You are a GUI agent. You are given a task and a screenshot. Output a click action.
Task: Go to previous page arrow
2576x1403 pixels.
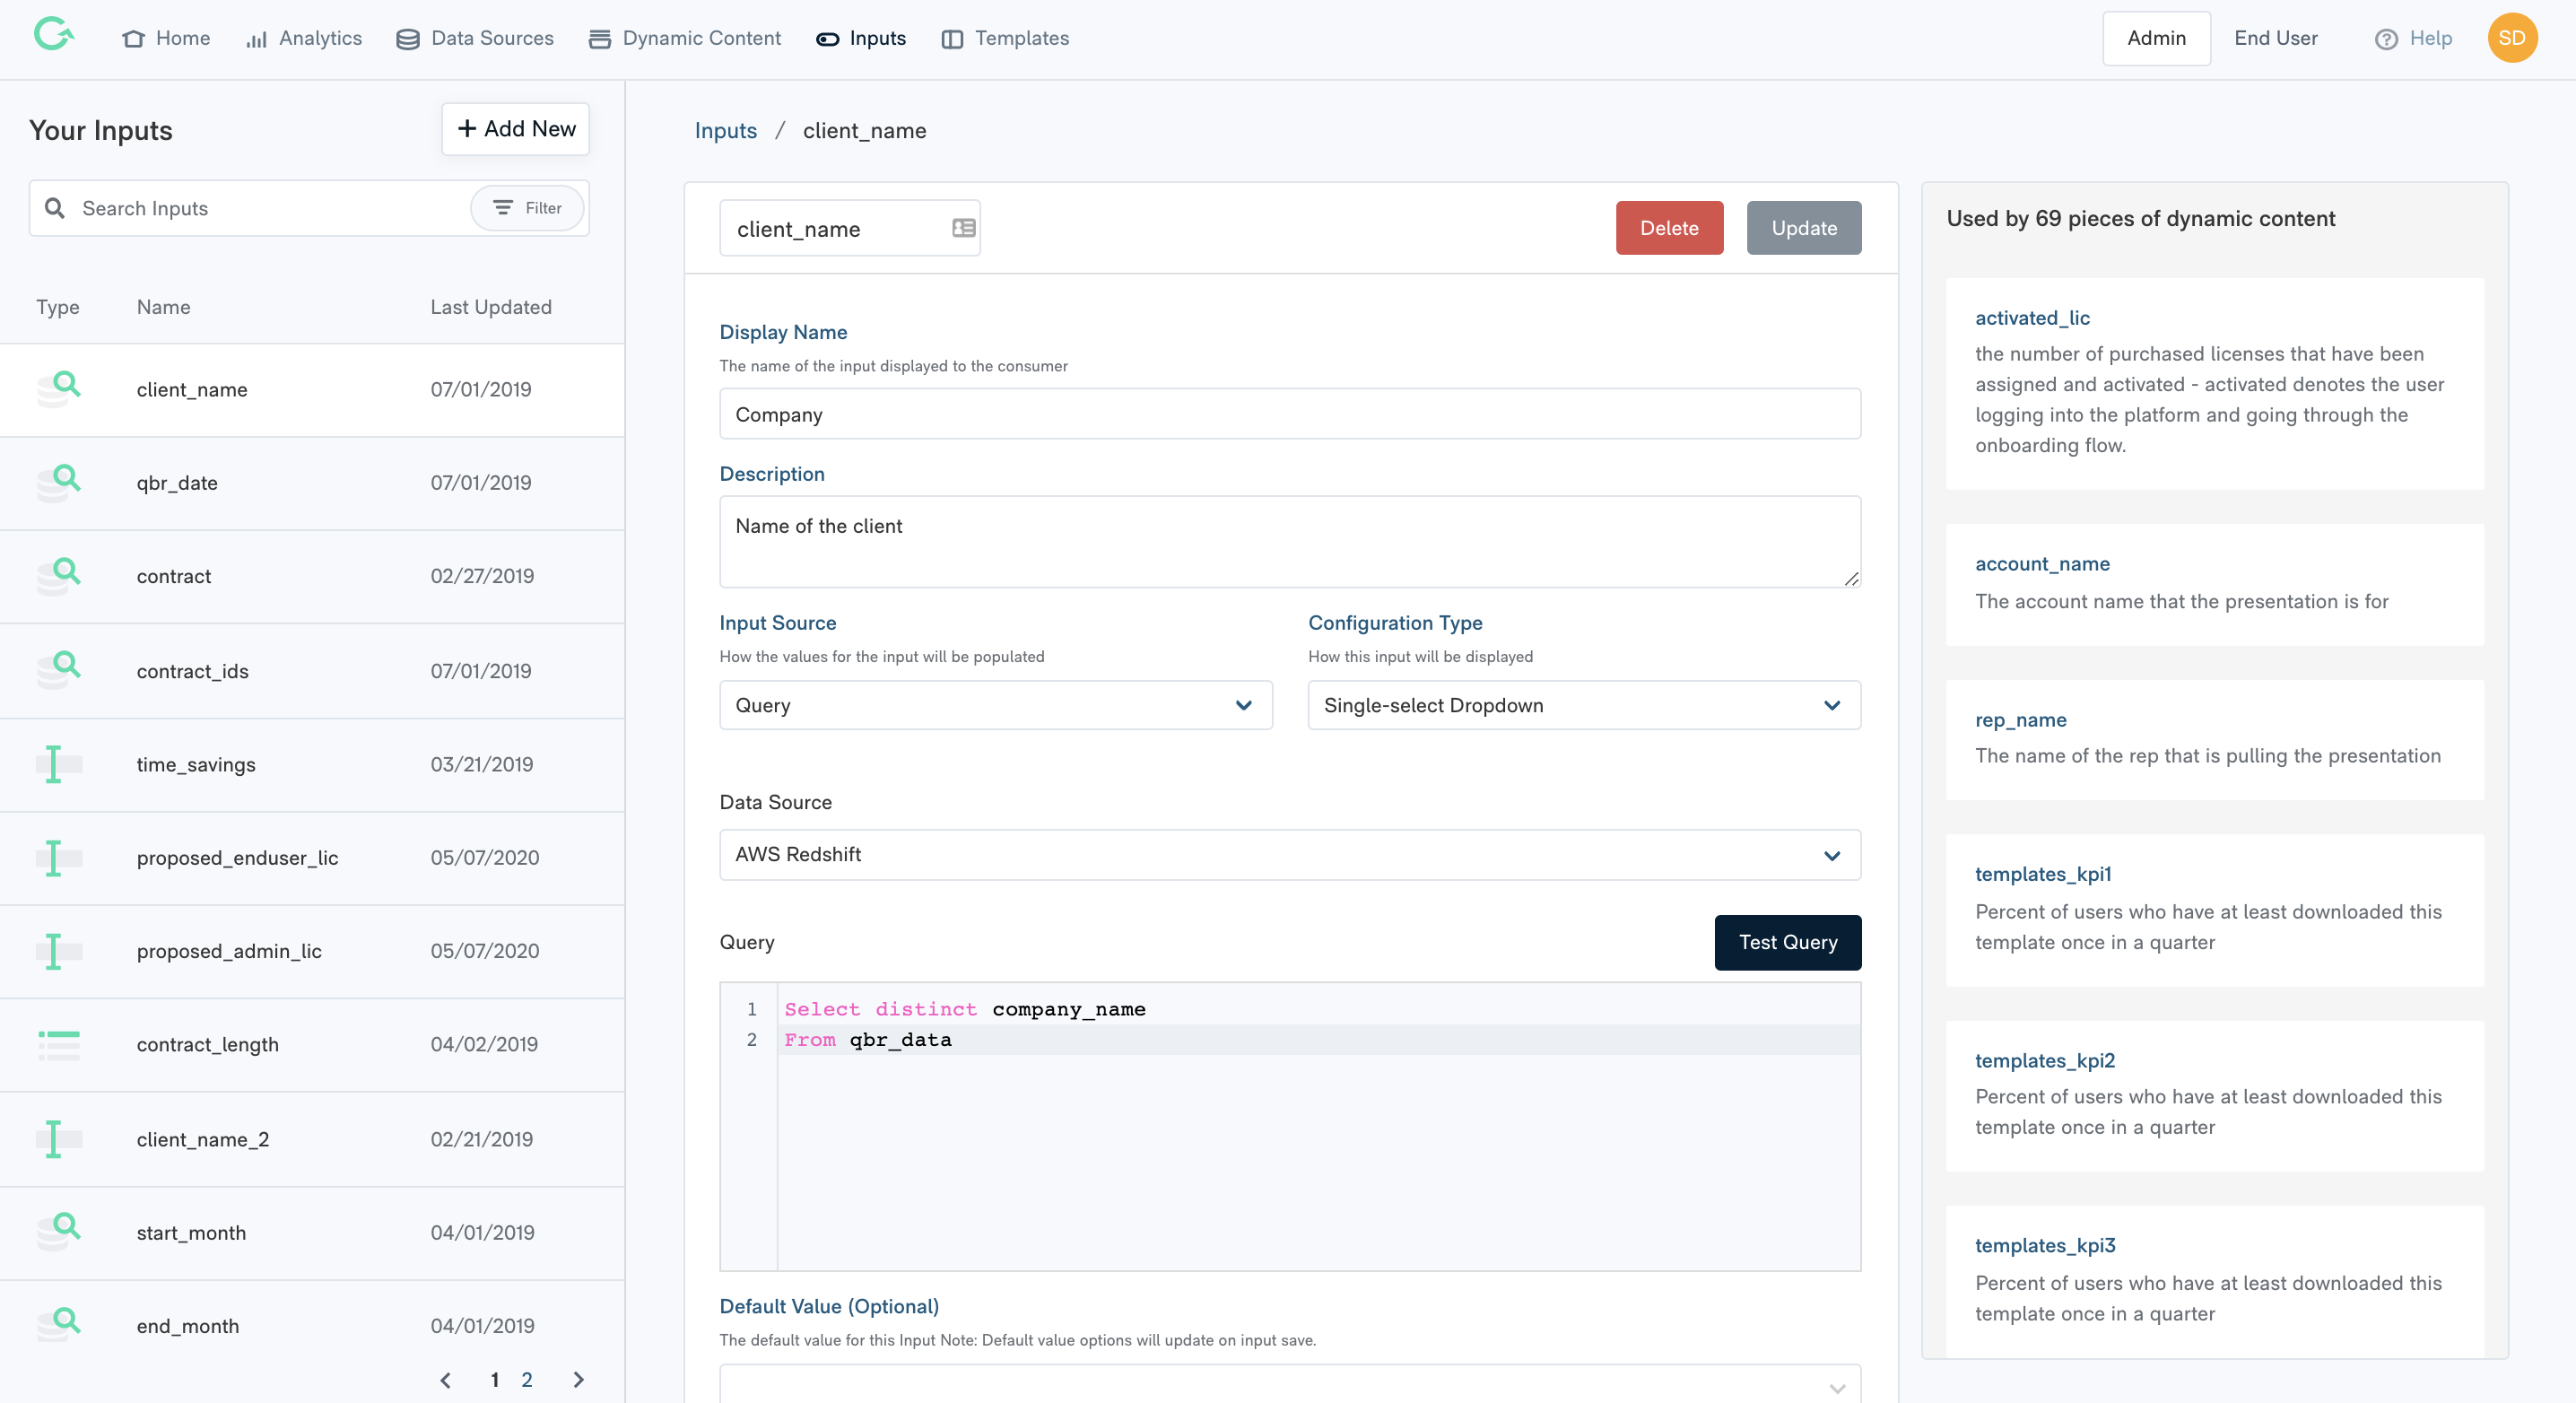(446, 1380)
